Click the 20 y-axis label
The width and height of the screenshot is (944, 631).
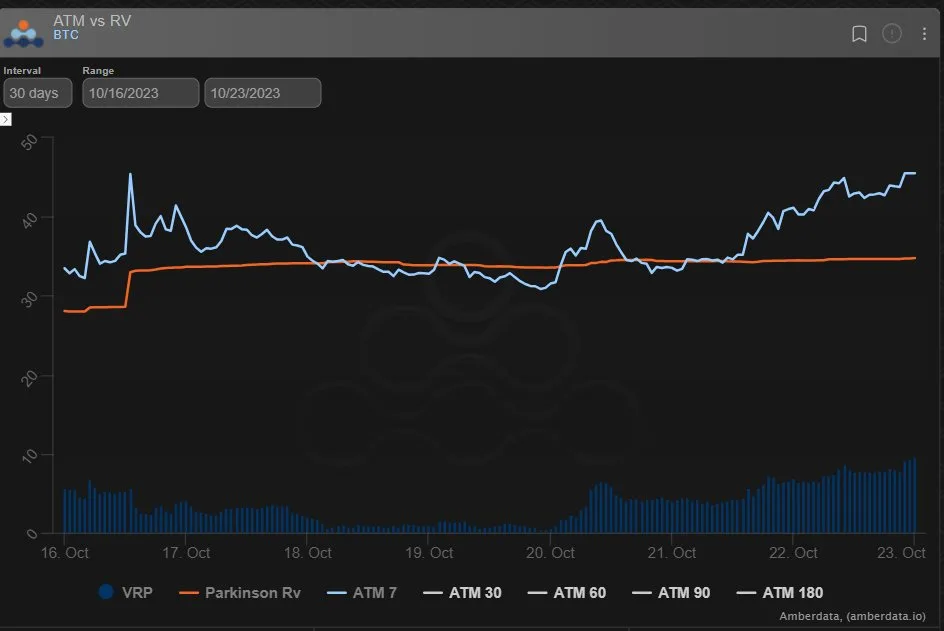click(x=29, y=378)
